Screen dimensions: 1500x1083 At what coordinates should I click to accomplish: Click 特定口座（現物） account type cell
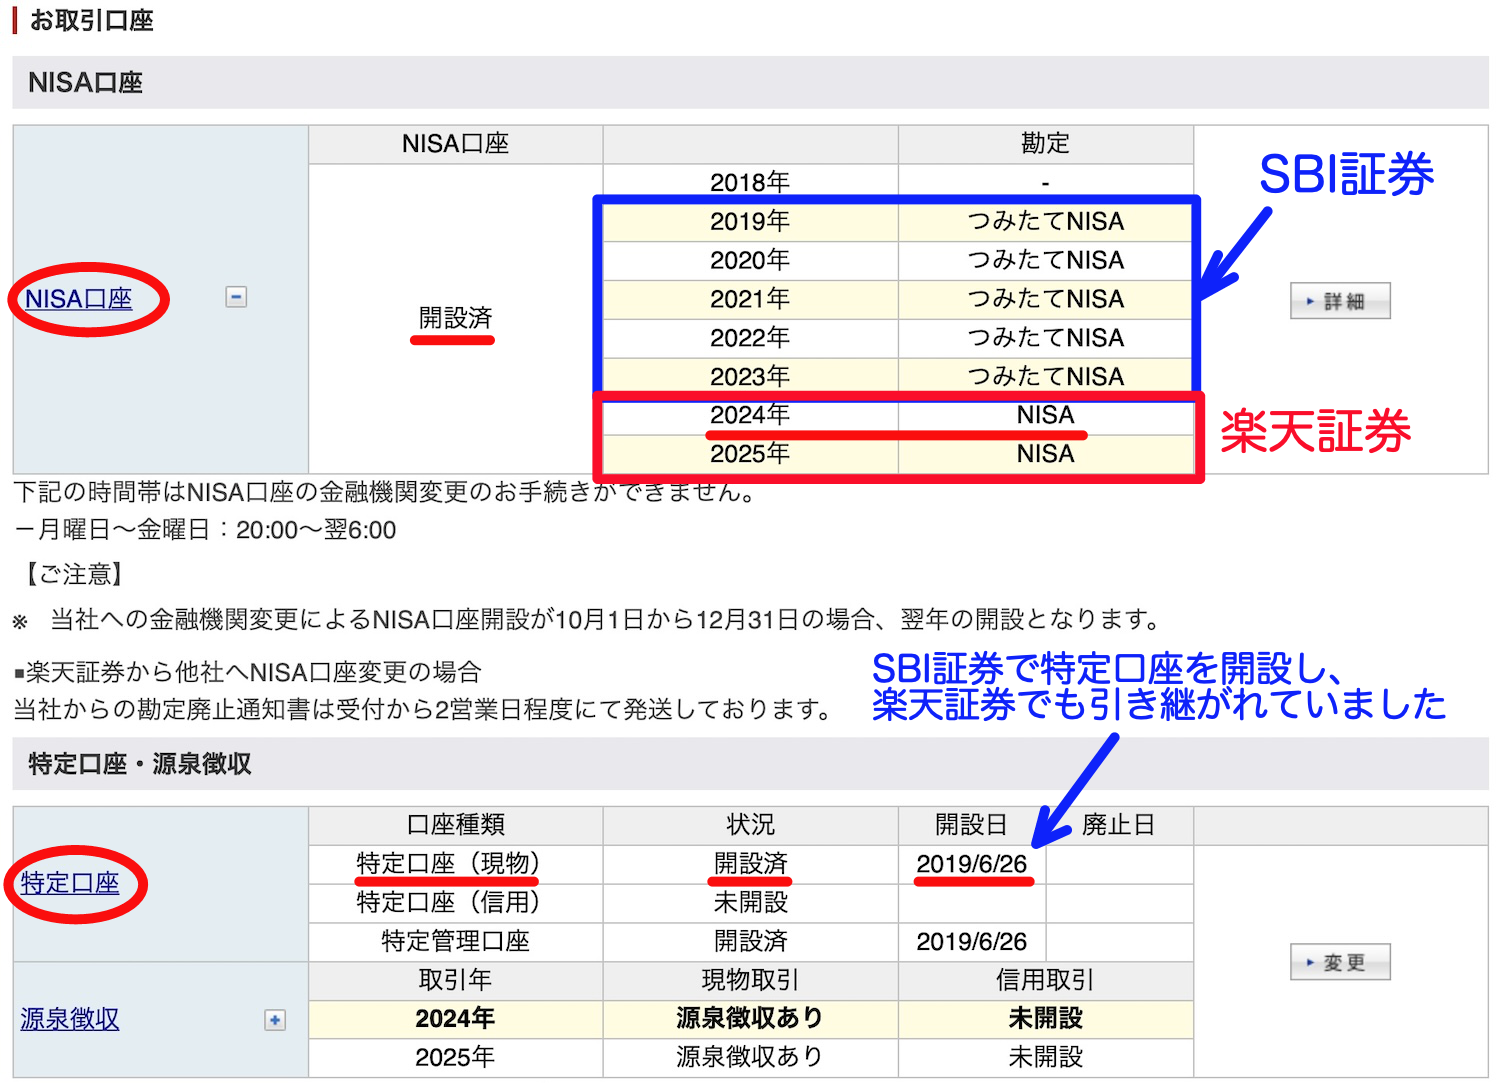[x=456, y=863]
